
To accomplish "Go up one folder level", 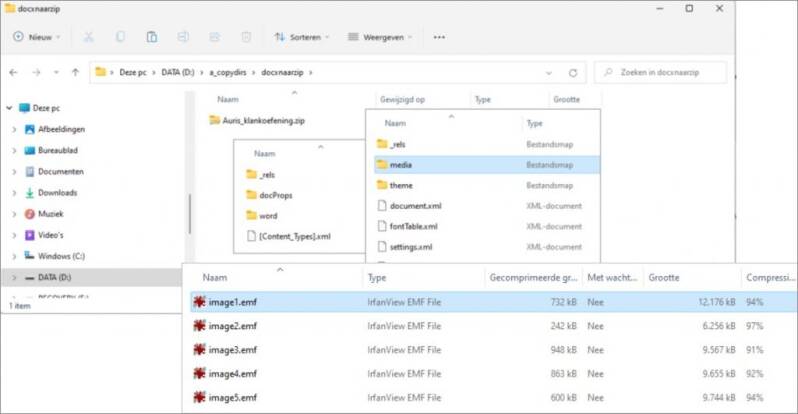I will coord(75,72).
